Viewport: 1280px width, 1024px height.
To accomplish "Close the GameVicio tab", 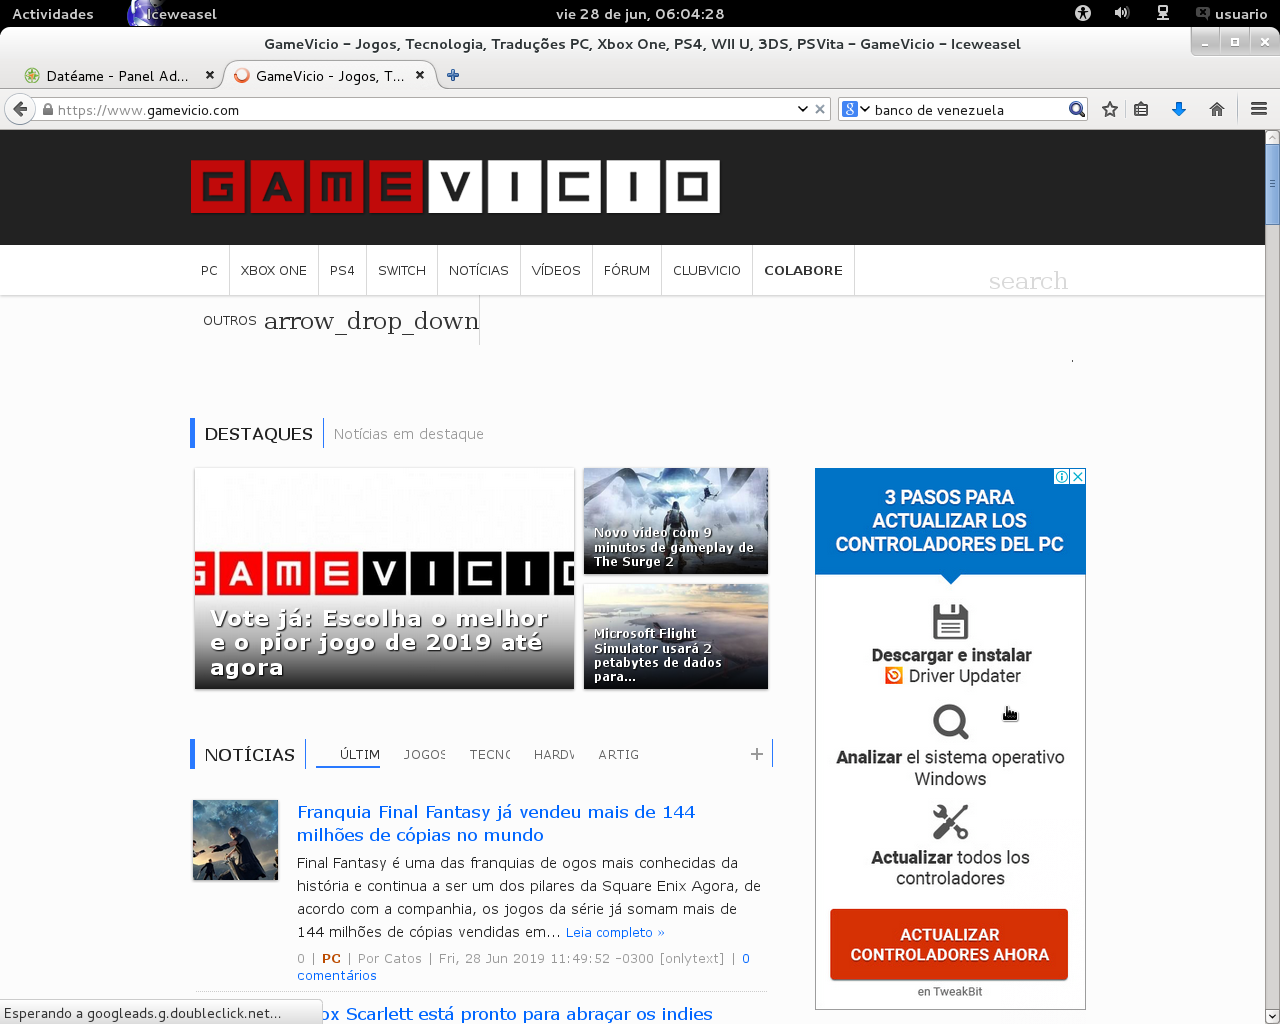I will pos(420,75).
